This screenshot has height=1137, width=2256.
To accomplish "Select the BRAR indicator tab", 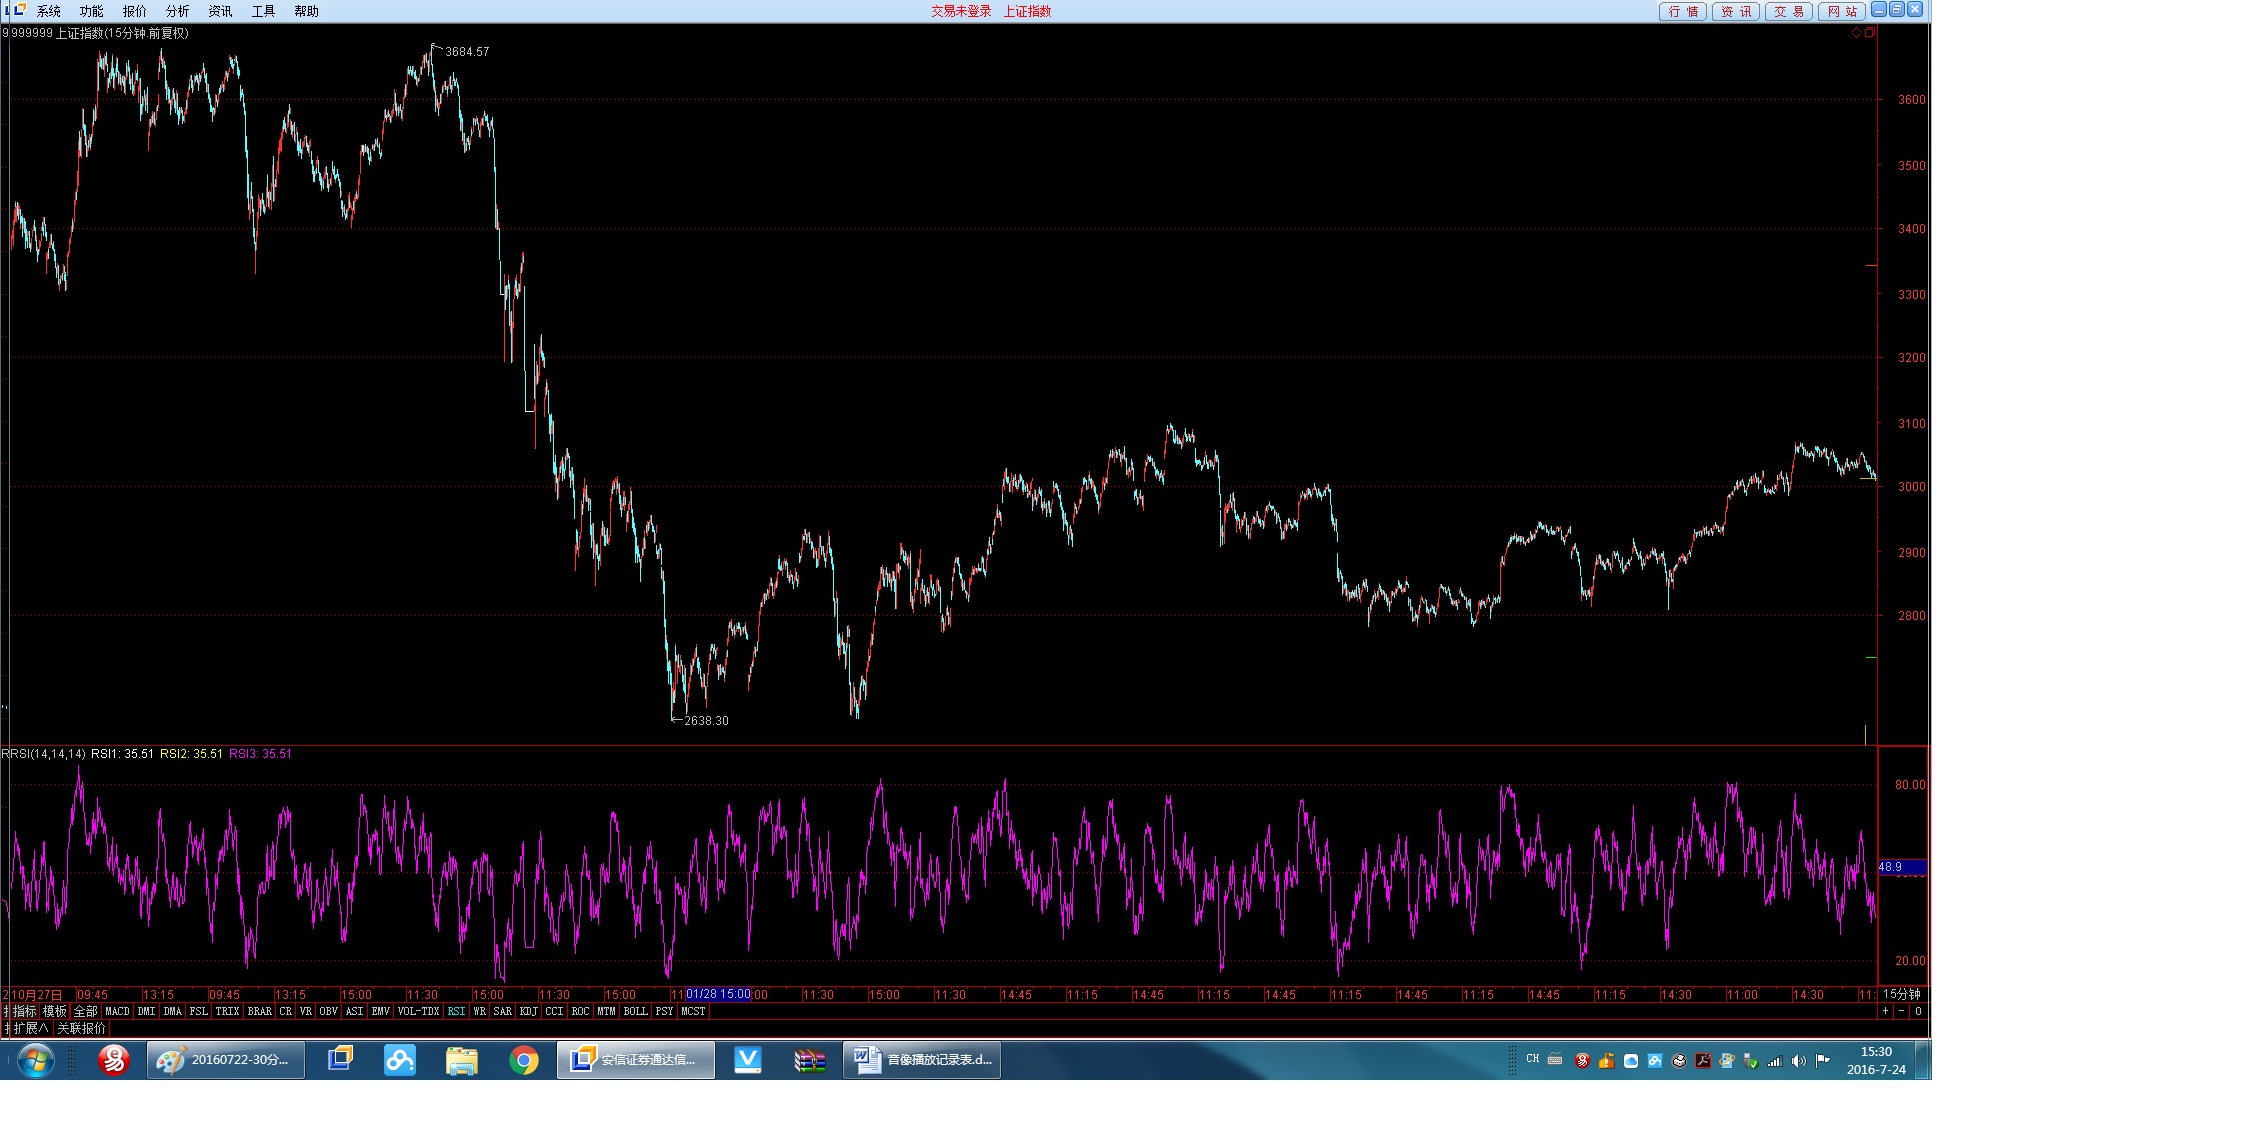I will point(259,1011).
